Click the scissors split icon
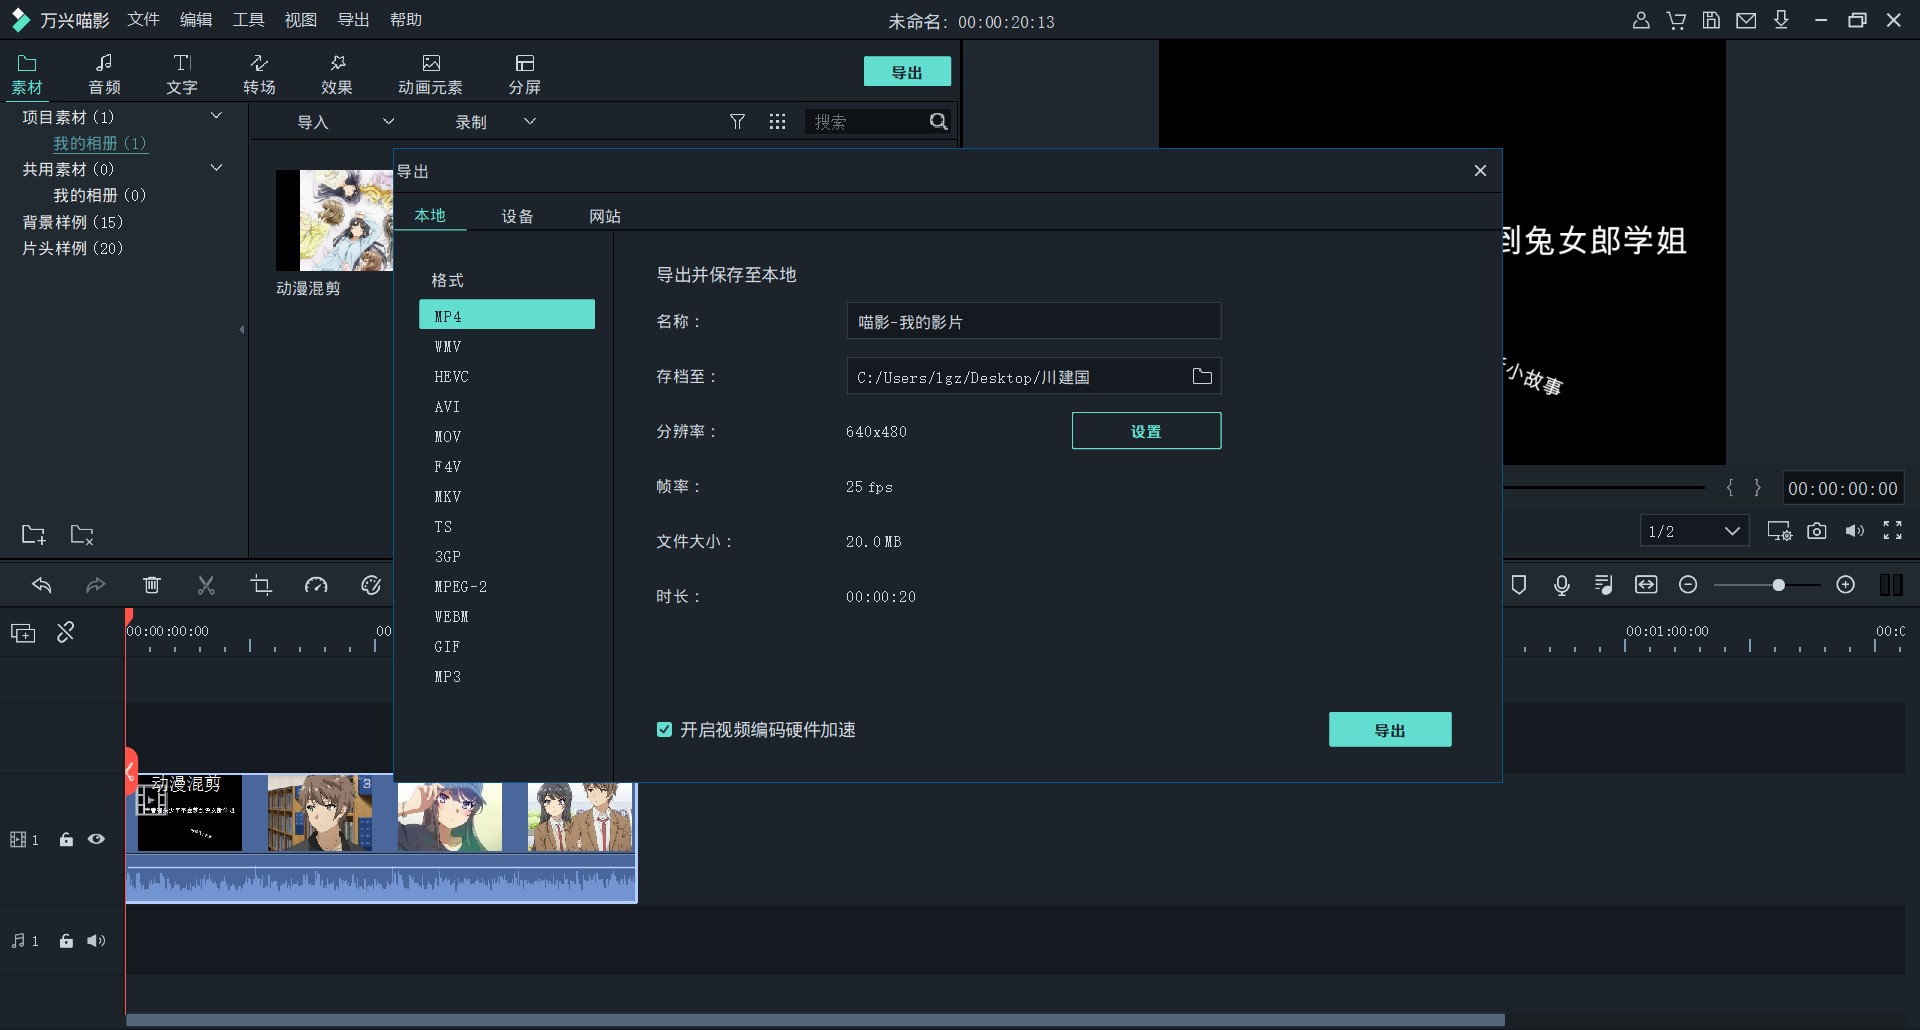 click(206, 585)
